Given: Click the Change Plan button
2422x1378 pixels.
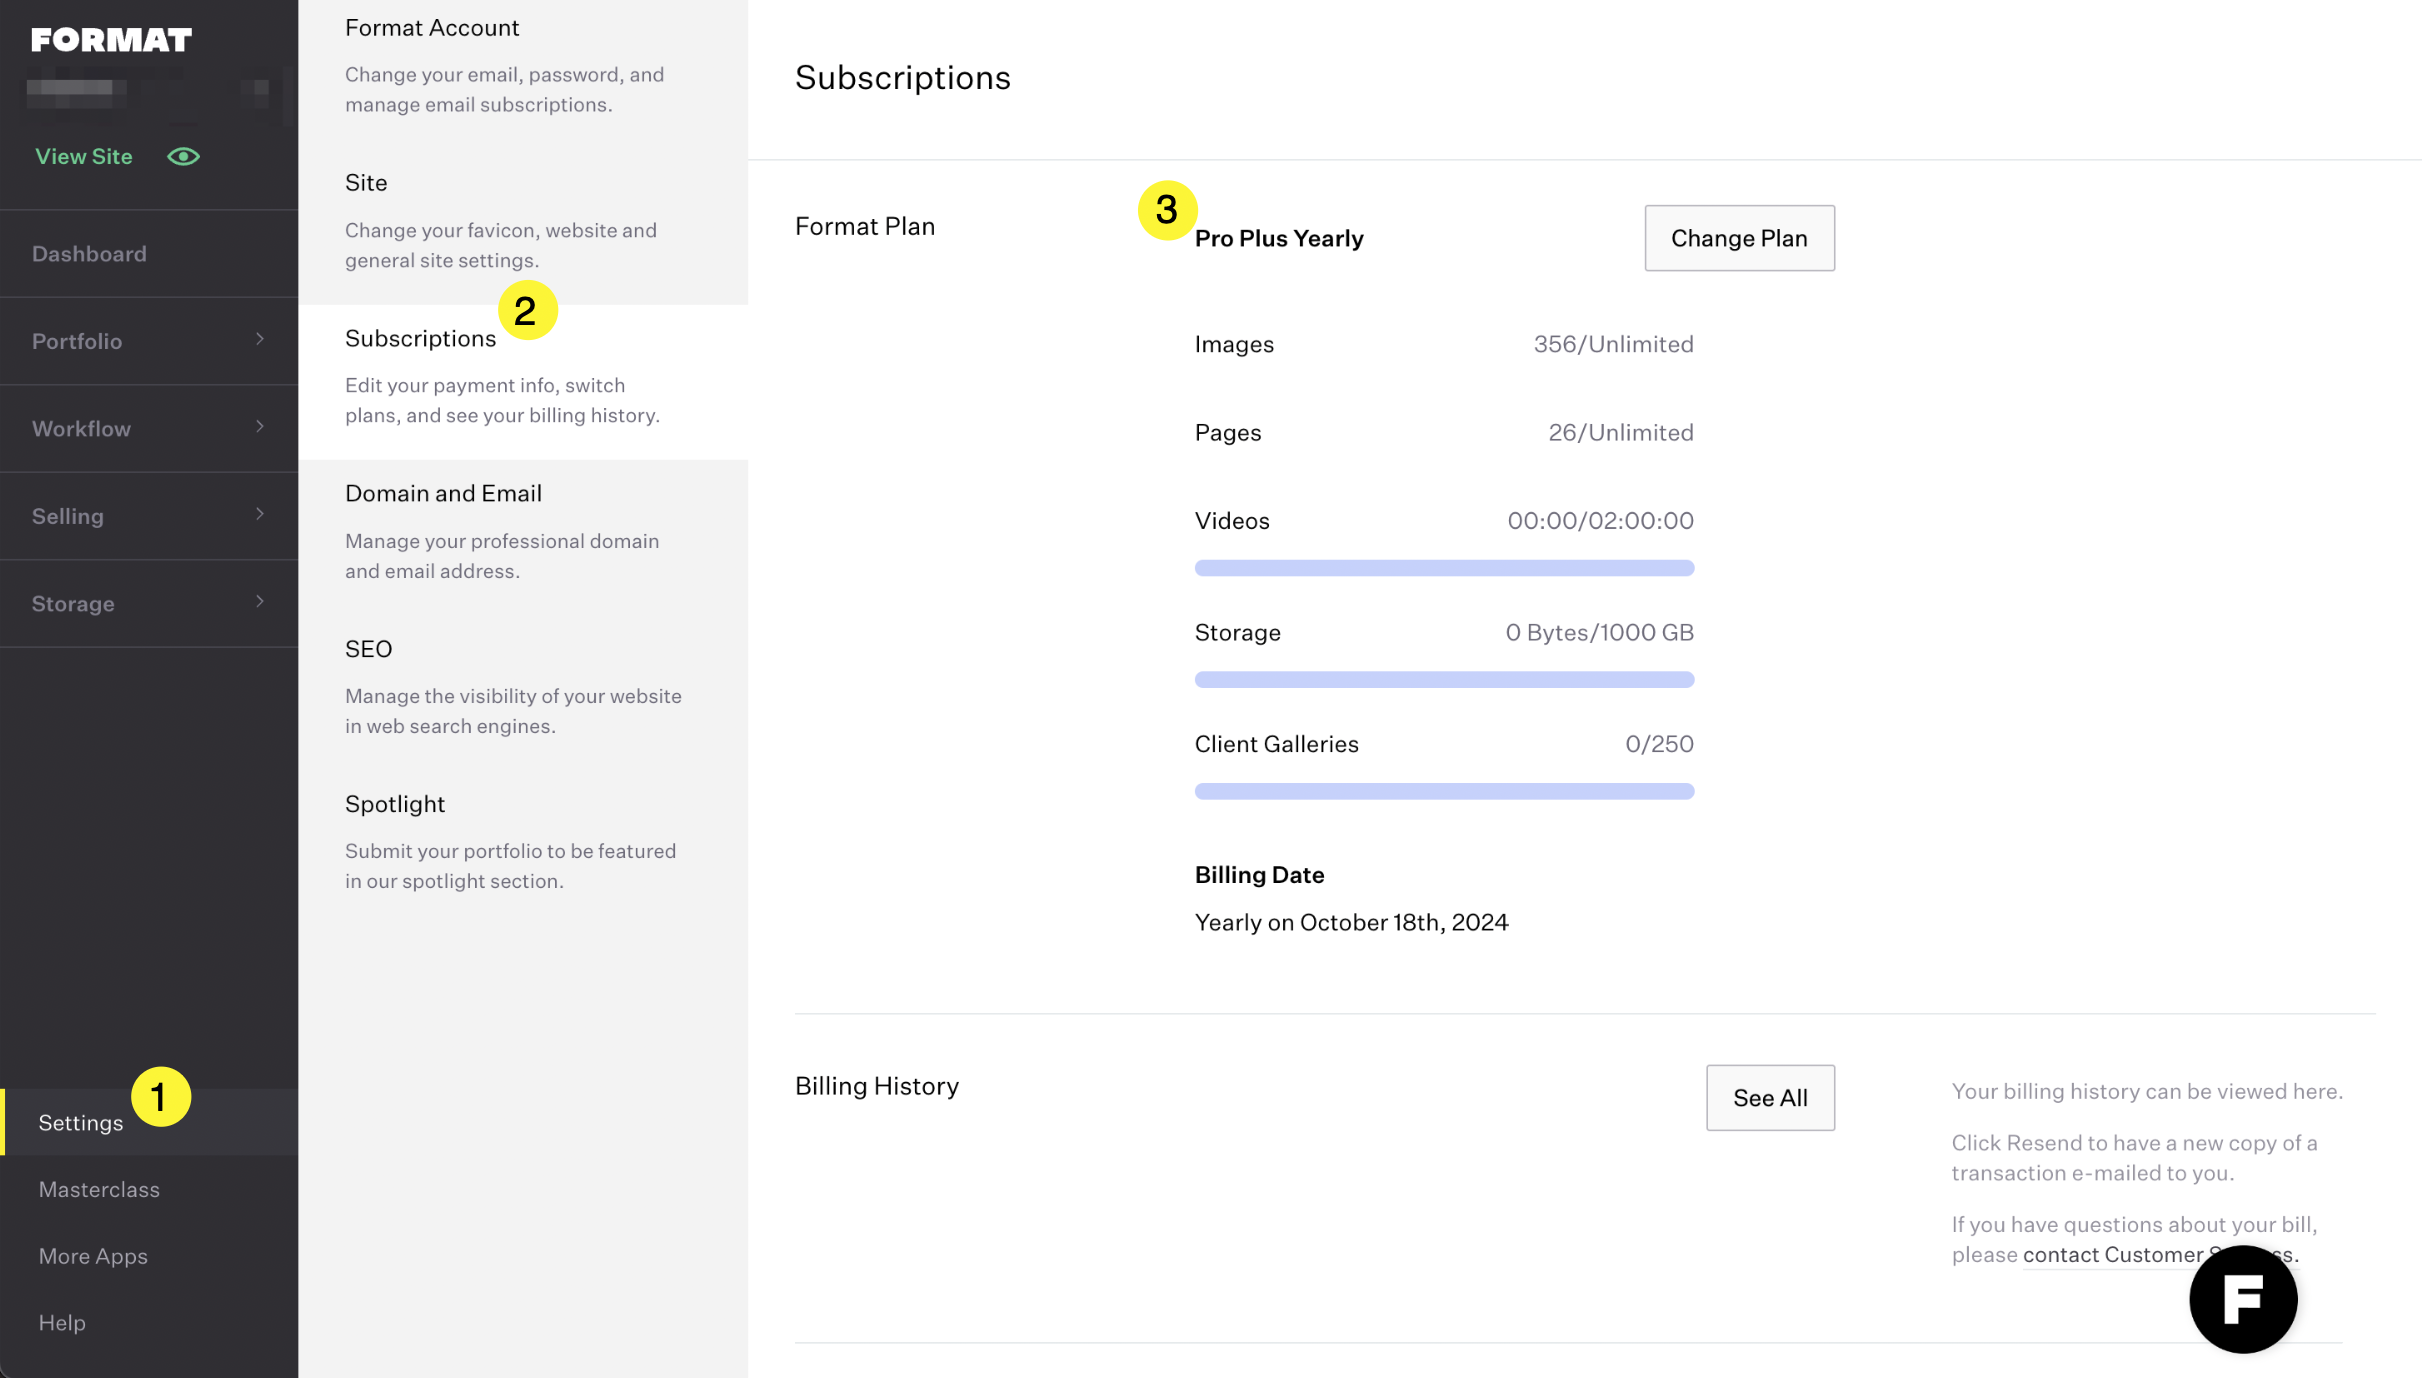Looking at the screenshot, I should (1739, 238).
